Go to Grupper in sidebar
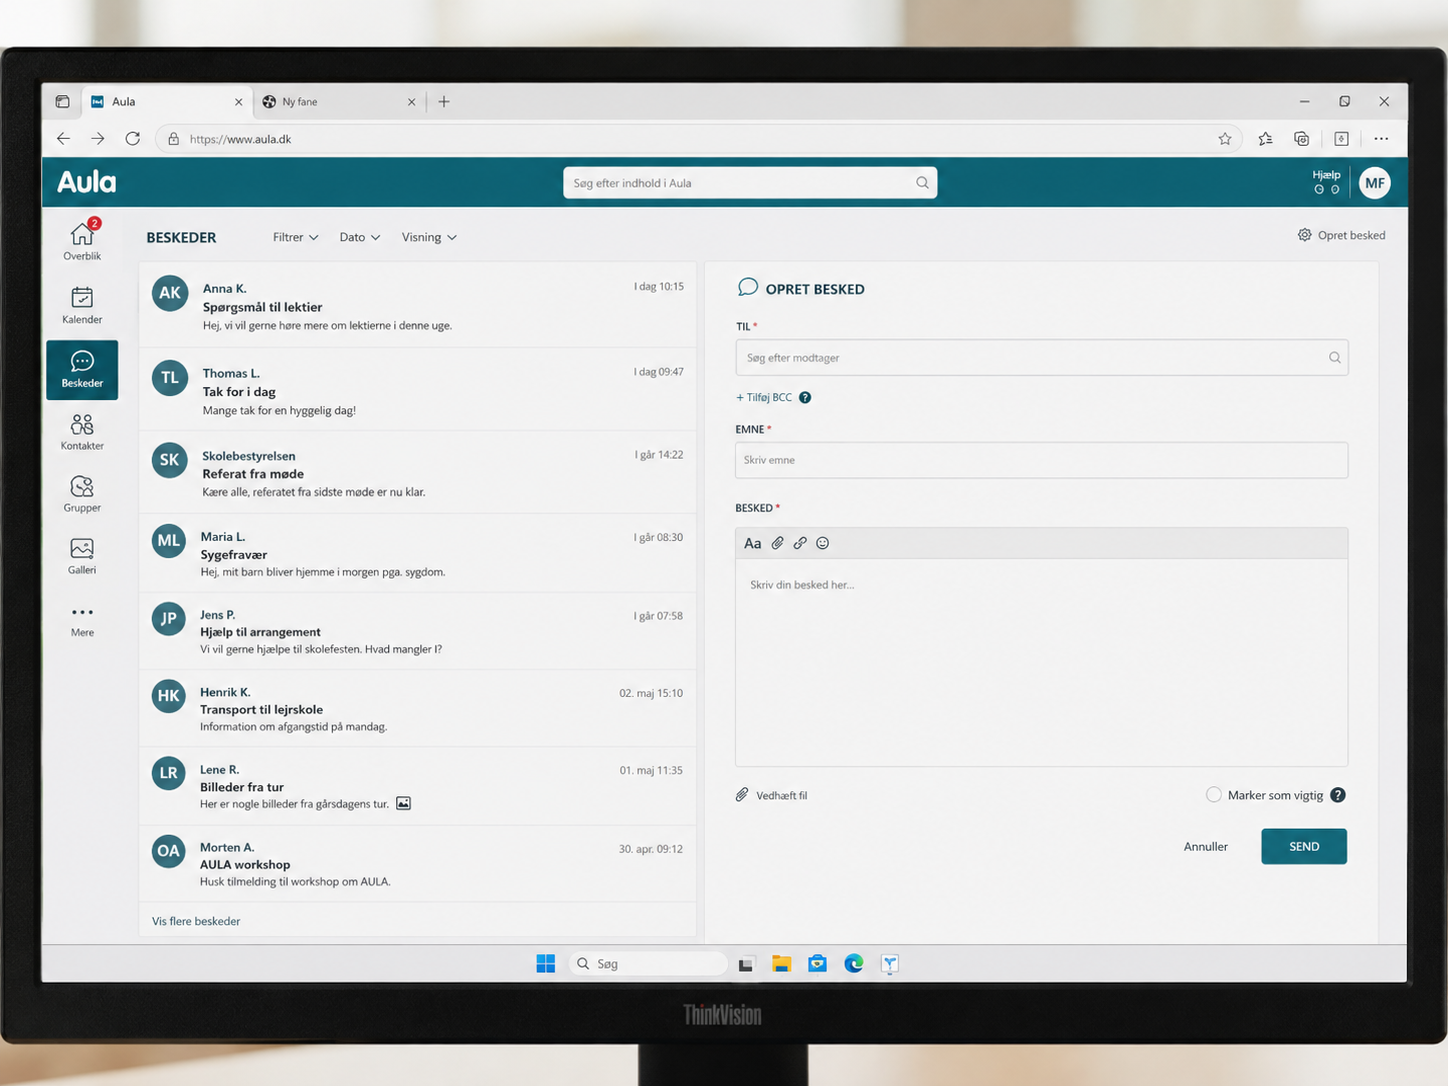Viewport: 1448px width, 1086px height. pyautogui.click(x=82, y=494)
